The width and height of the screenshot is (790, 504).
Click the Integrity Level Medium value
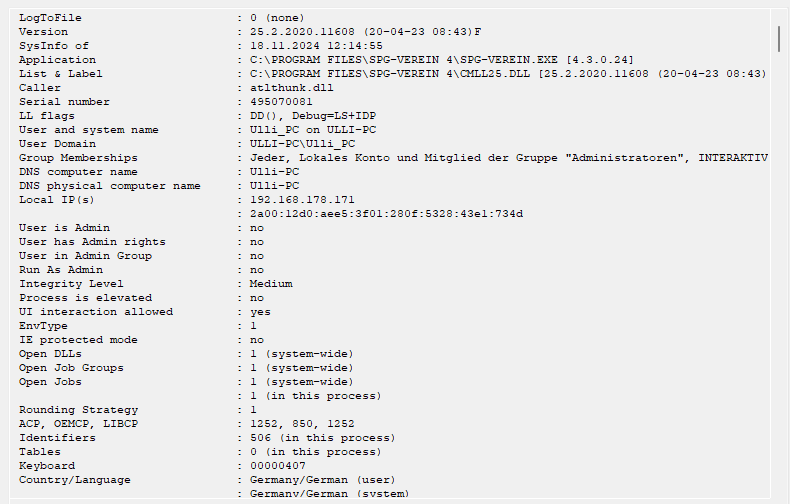pyautogui.click(x=271, y=284)
